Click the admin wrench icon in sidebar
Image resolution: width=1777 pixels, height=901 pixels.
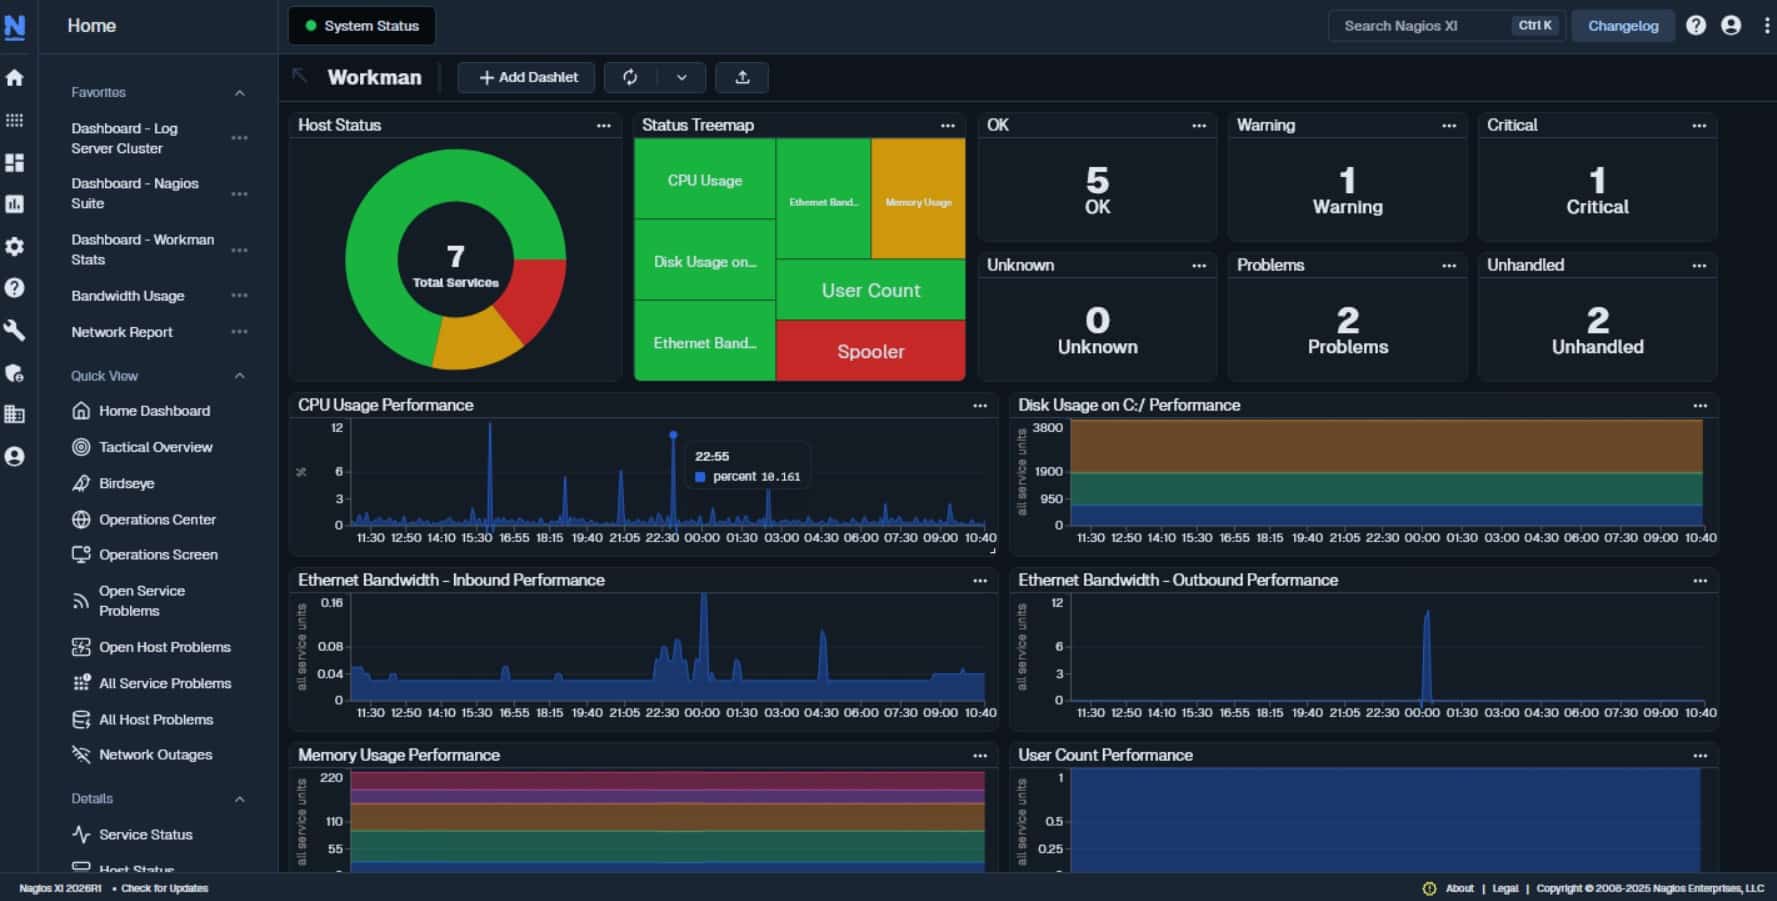(14, 330)
